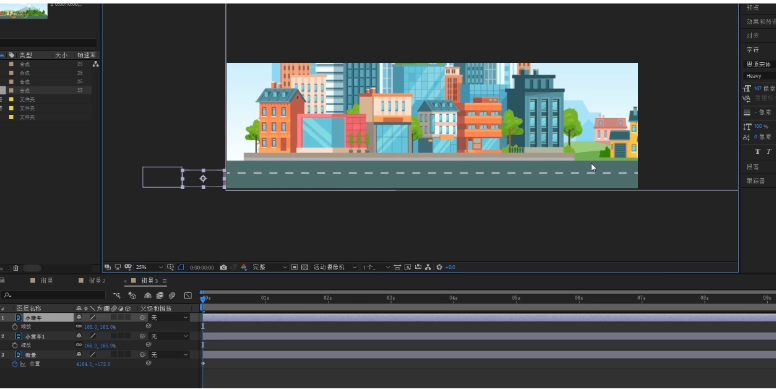Open parent dropdown for layer 1

coord(169,318)
